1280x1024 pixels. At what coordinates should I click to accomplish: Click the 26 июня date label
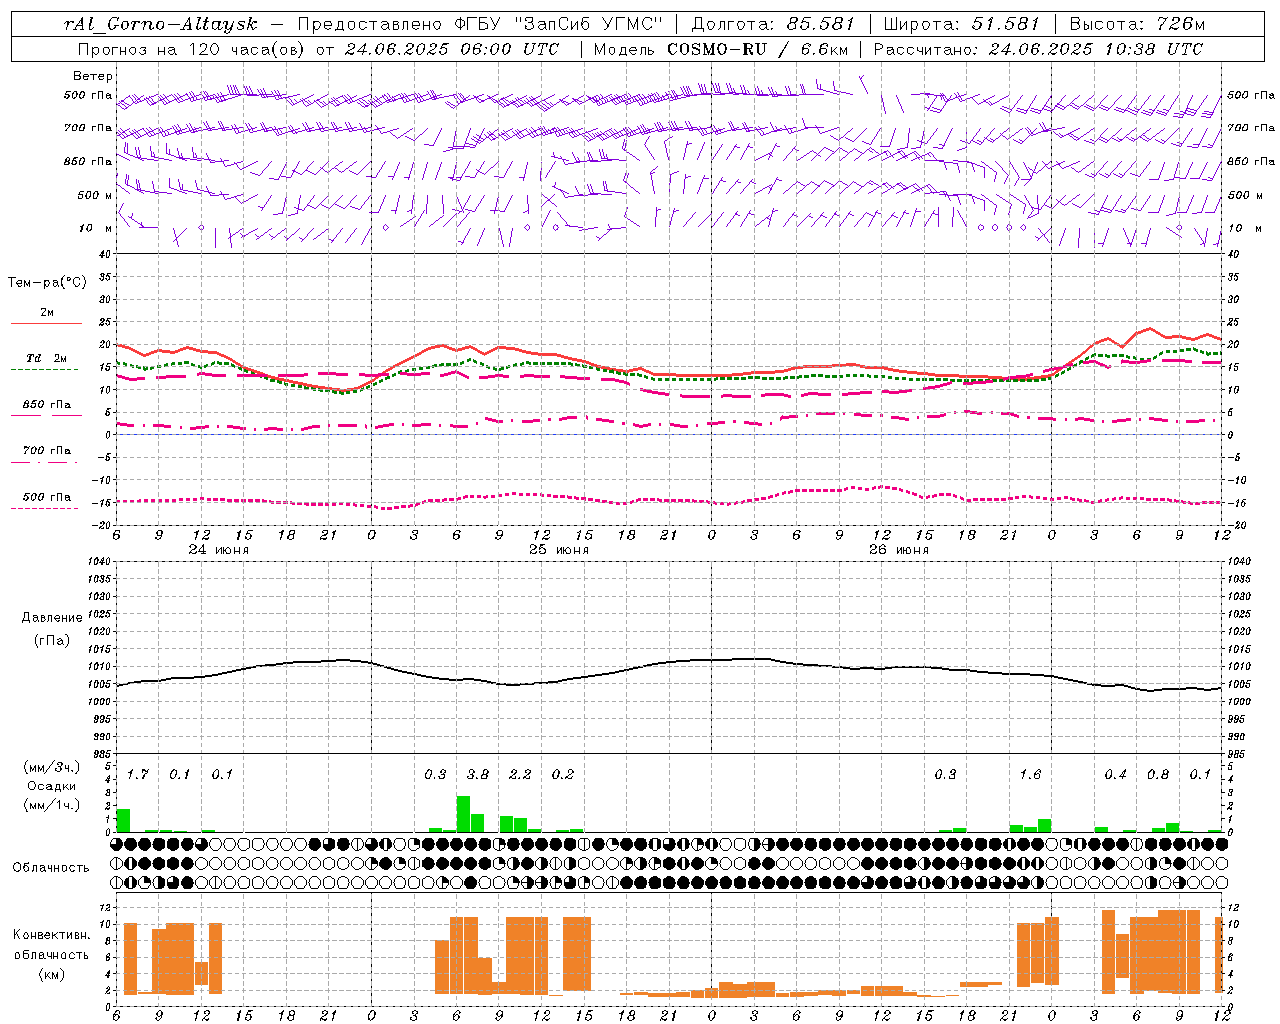pyautogui.click(x=899, y=550)
